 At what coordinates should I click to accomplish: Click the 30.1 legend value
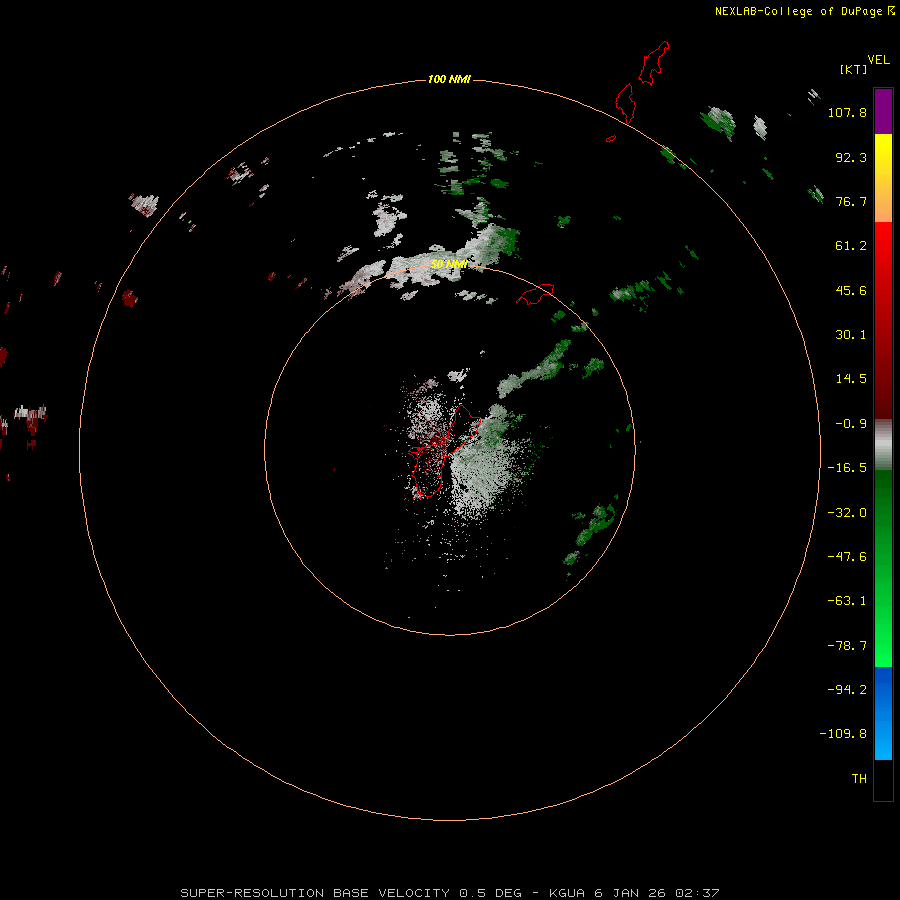click(851, 335)
